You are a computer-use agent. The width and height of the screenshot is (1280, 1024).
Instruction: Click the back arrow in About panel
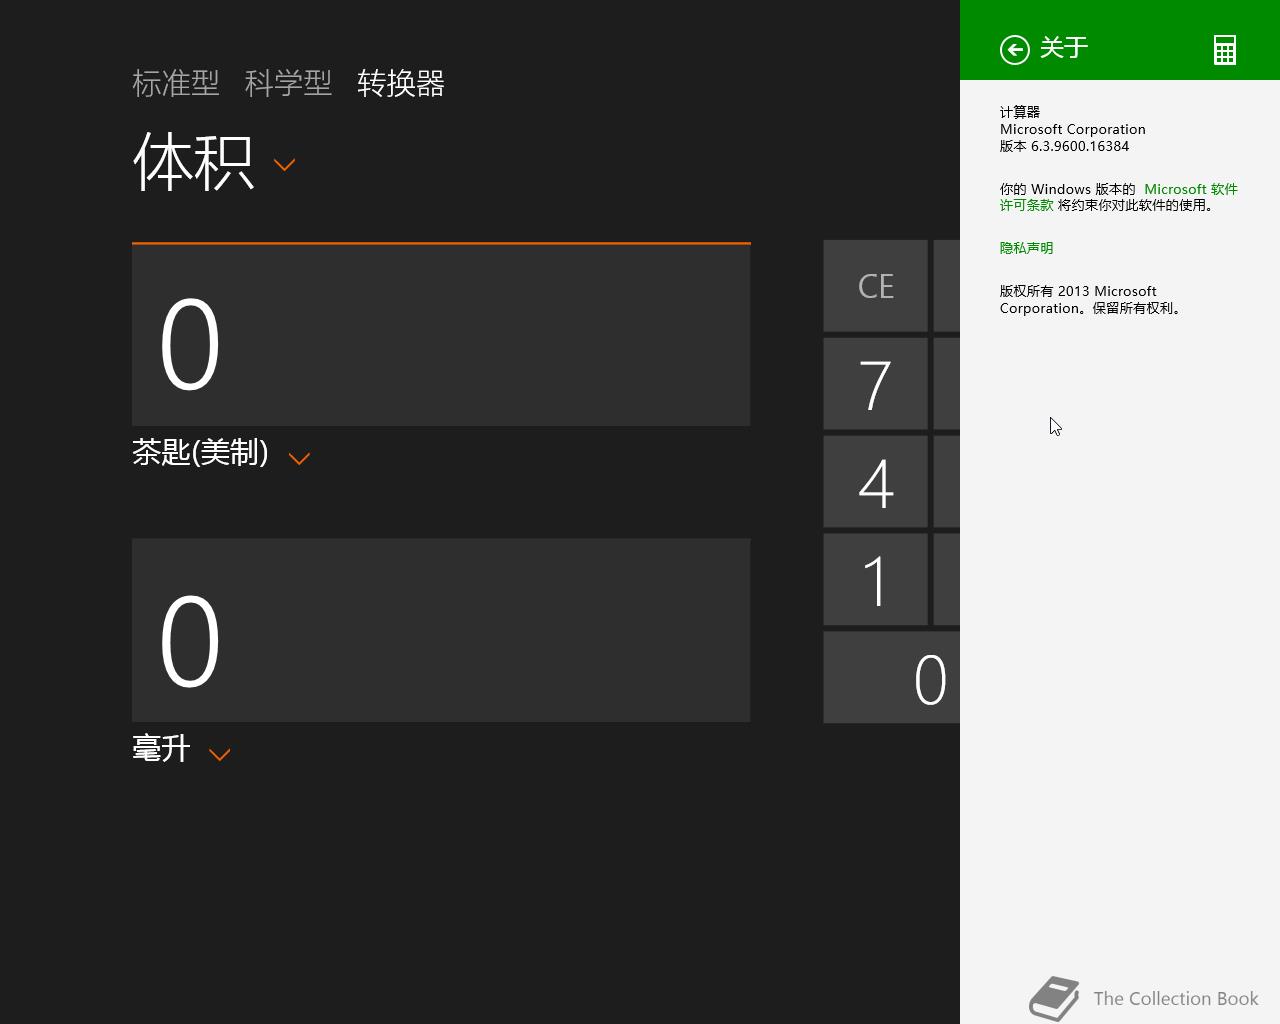coord(1014,49)
